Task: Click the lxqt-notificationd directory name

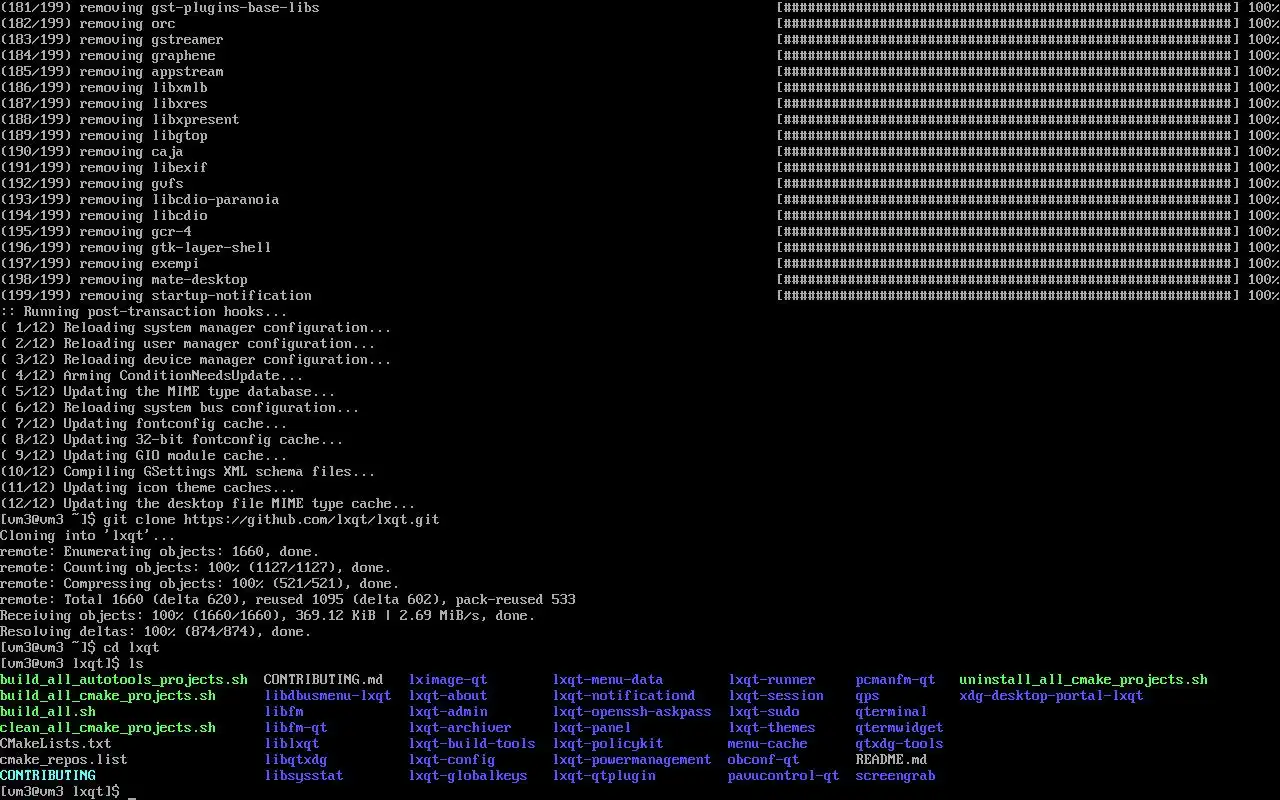Action: tap(624, 696)
